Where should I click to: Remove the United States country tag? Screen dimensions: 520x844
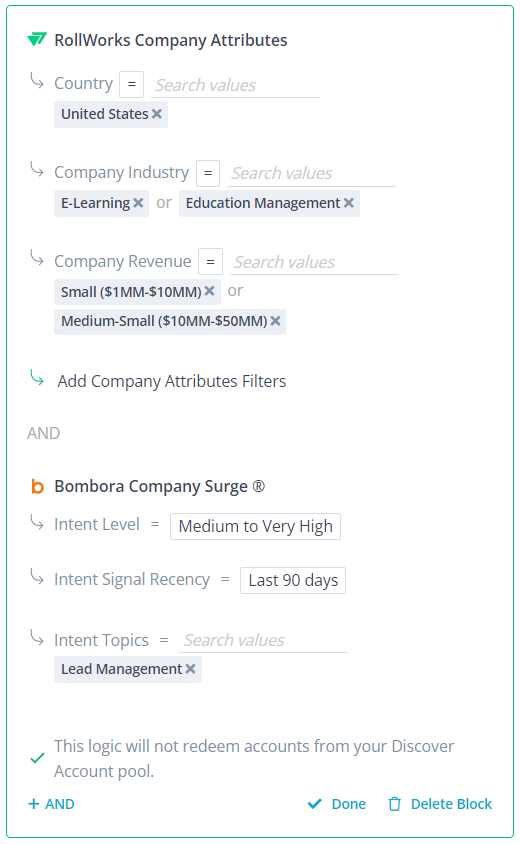click(157, 114)
